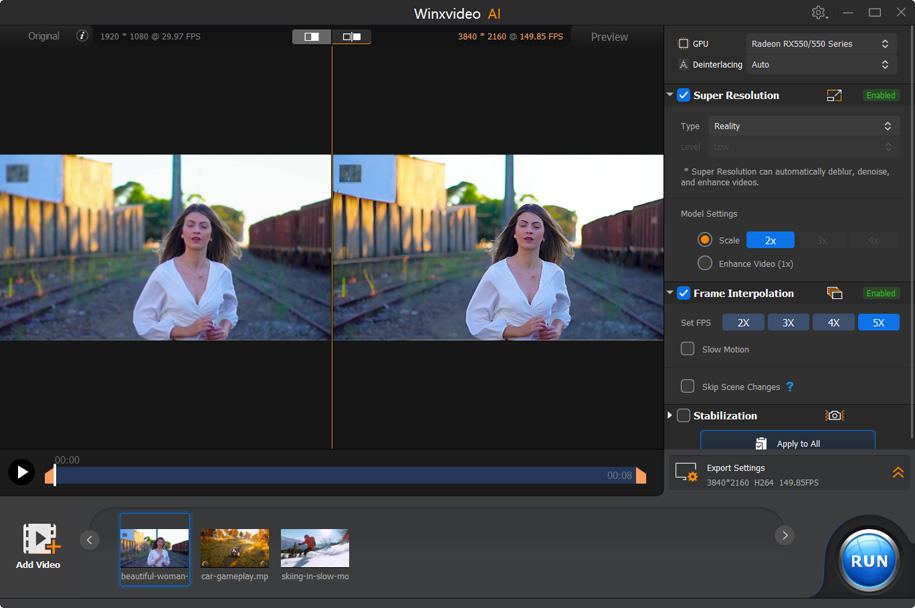Open the Type dropdown showing Reality
Viewport: 915px width, 608px height.
tap(804, 126)
